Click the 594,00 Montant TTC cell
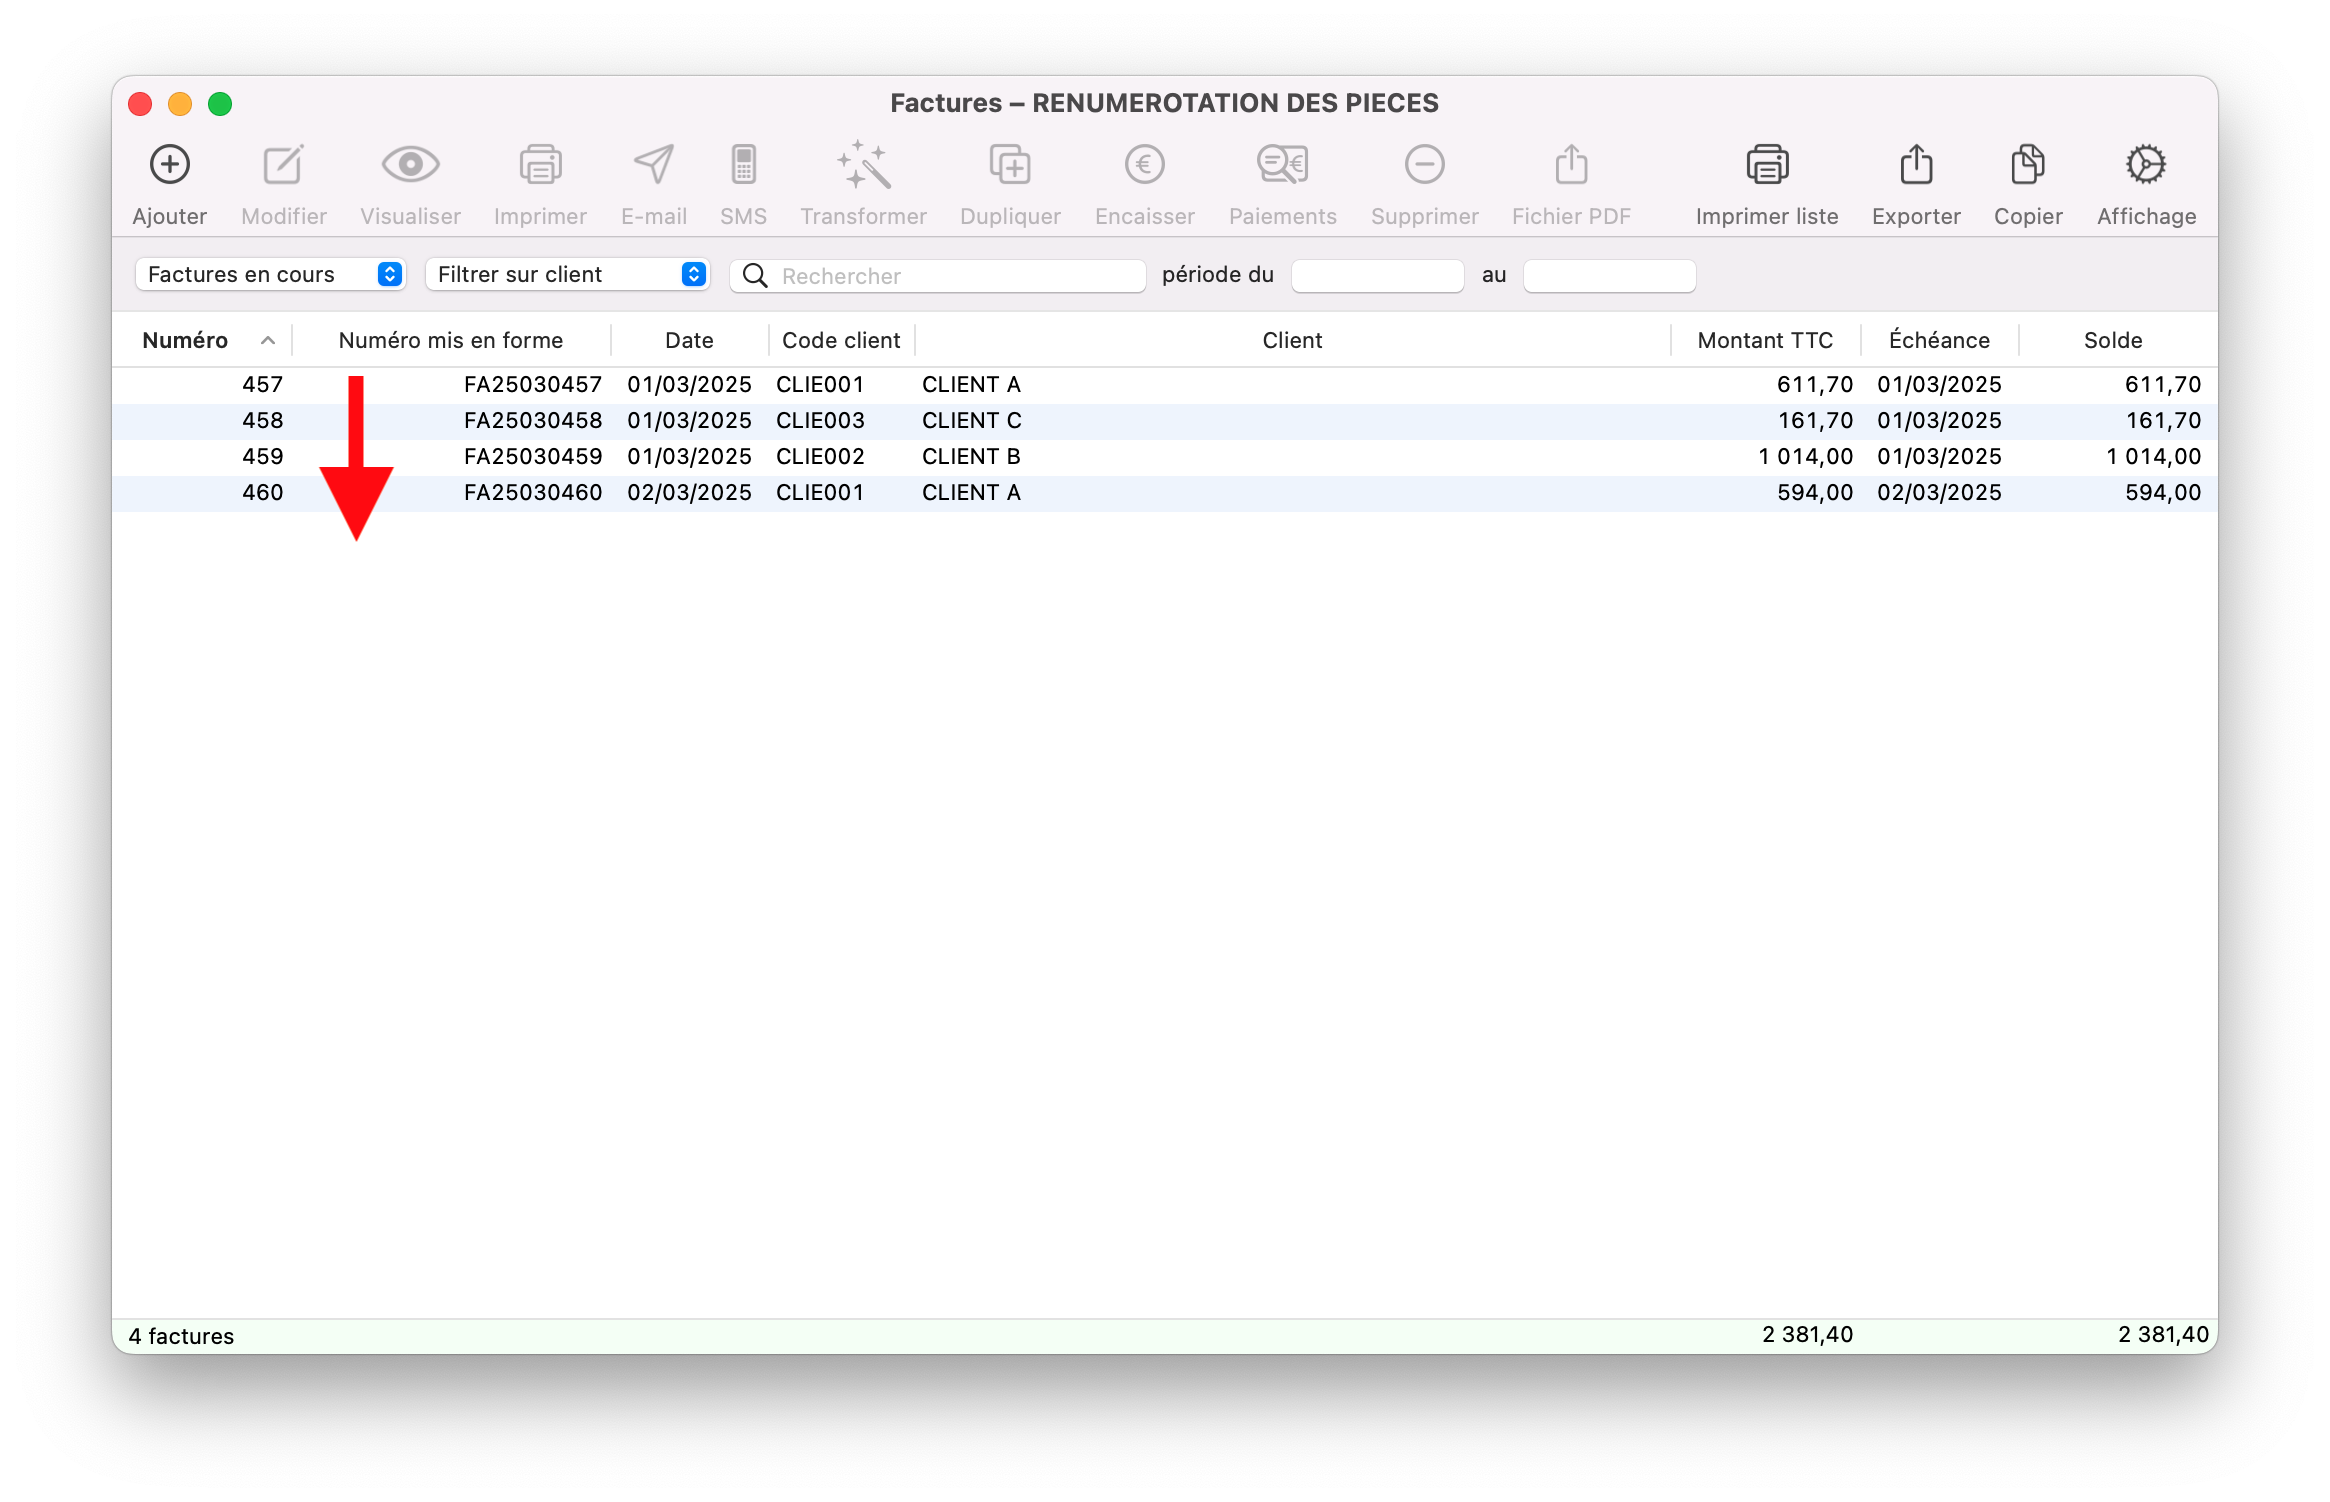2330x1502 pixels. pyautogui.click(x=1815, y=493)
